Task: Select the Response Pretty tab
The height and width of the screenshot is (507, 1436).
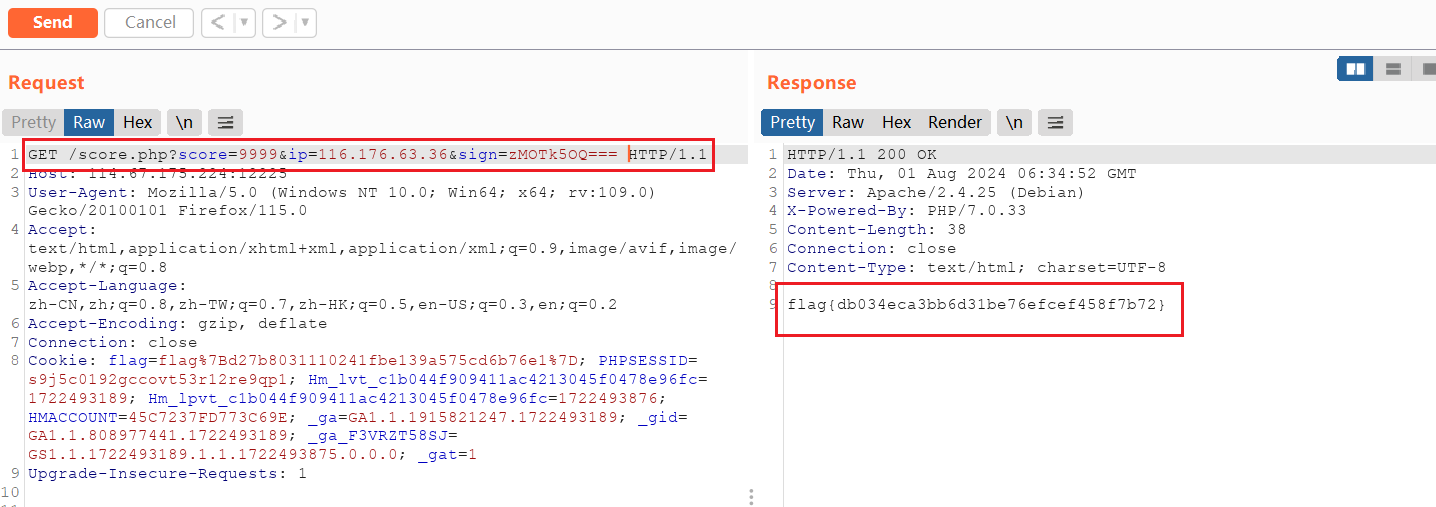Action: [x=793, y=122]
